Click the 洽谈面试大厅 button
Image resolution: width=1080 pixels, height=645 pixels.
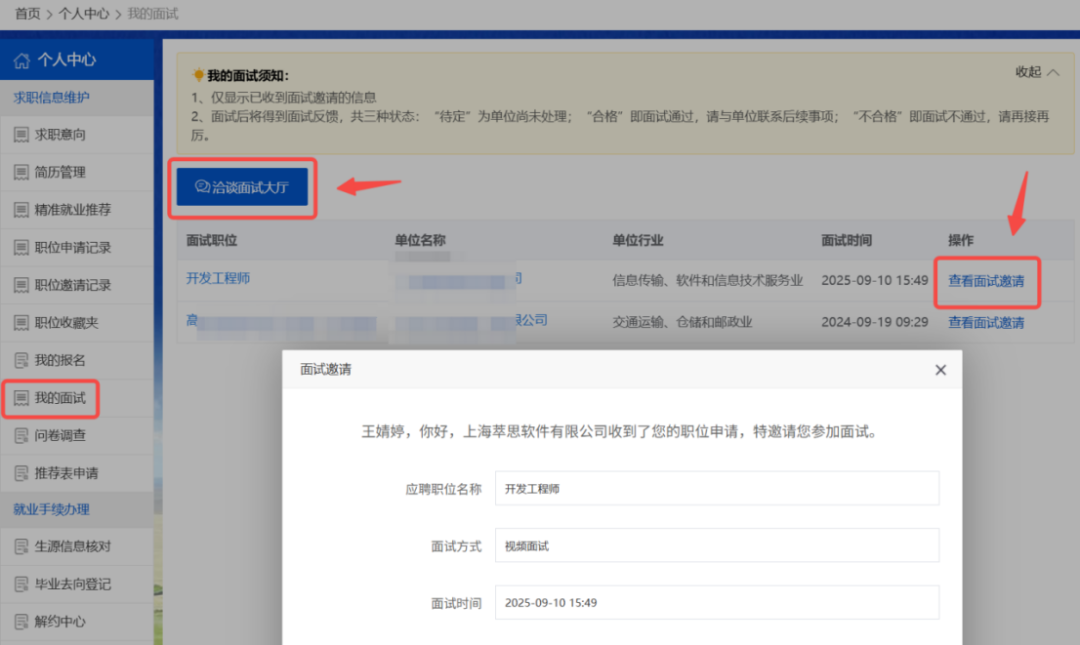coord(243,188)
